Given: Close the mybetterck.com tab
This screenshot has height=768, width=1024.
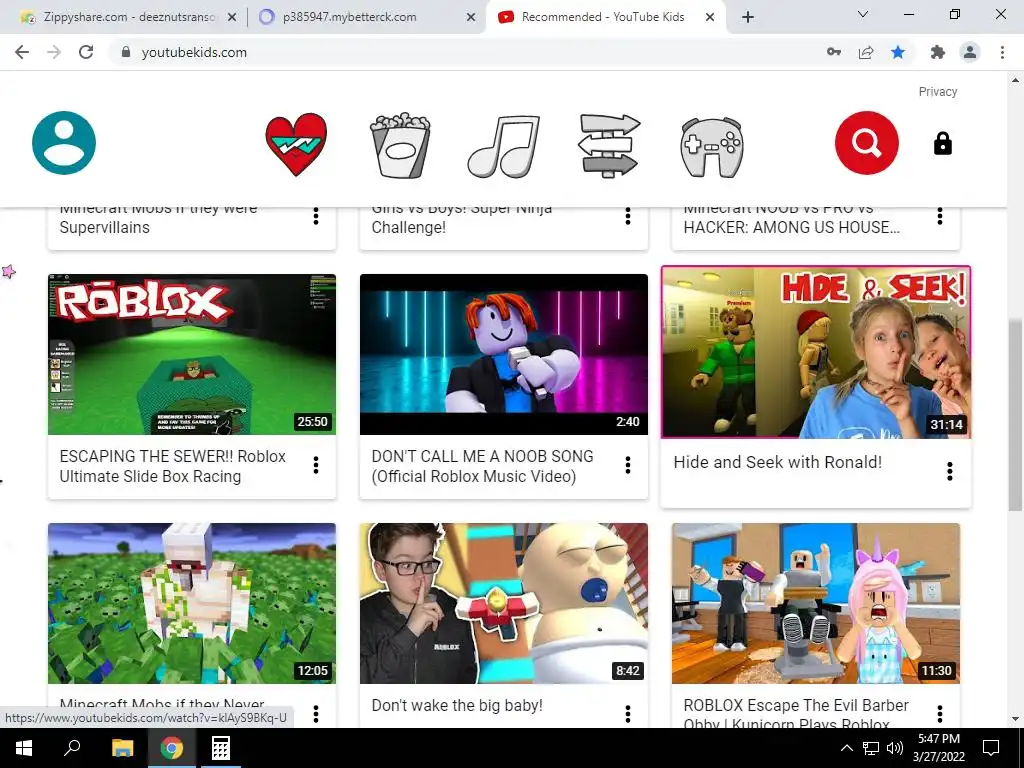Looking at the screenshot, I should click(x=471, y=18).
